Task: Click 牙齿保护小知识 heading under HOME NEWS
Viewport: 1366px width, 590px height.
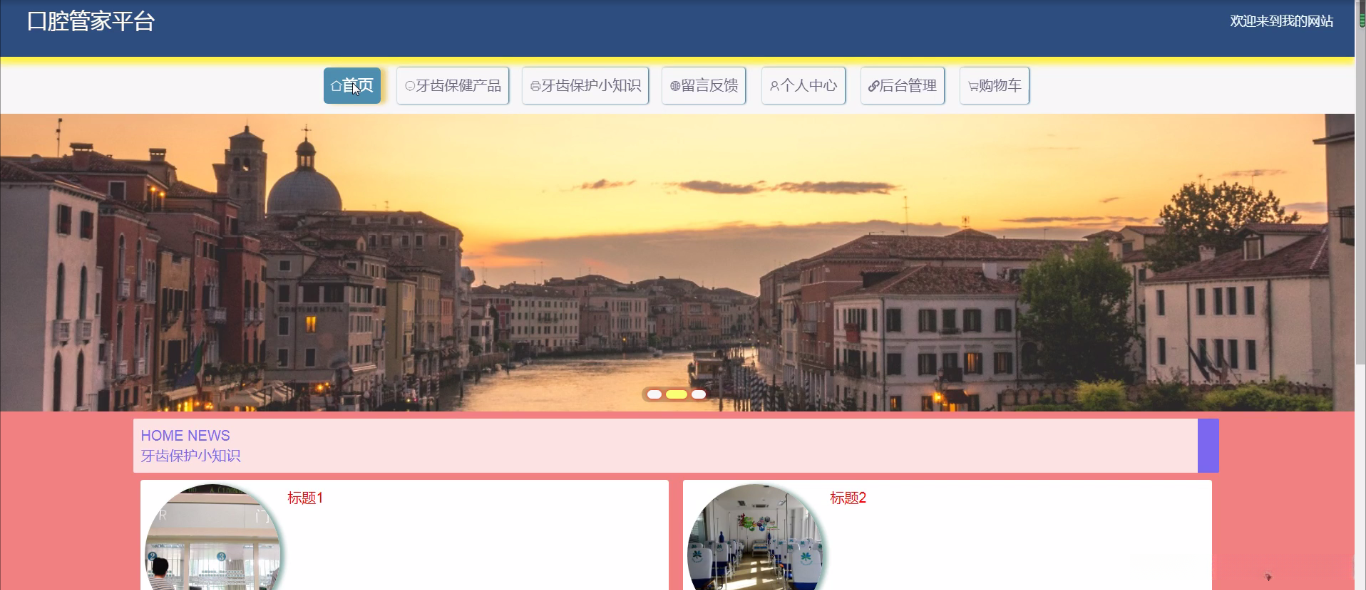Action: 191,456
